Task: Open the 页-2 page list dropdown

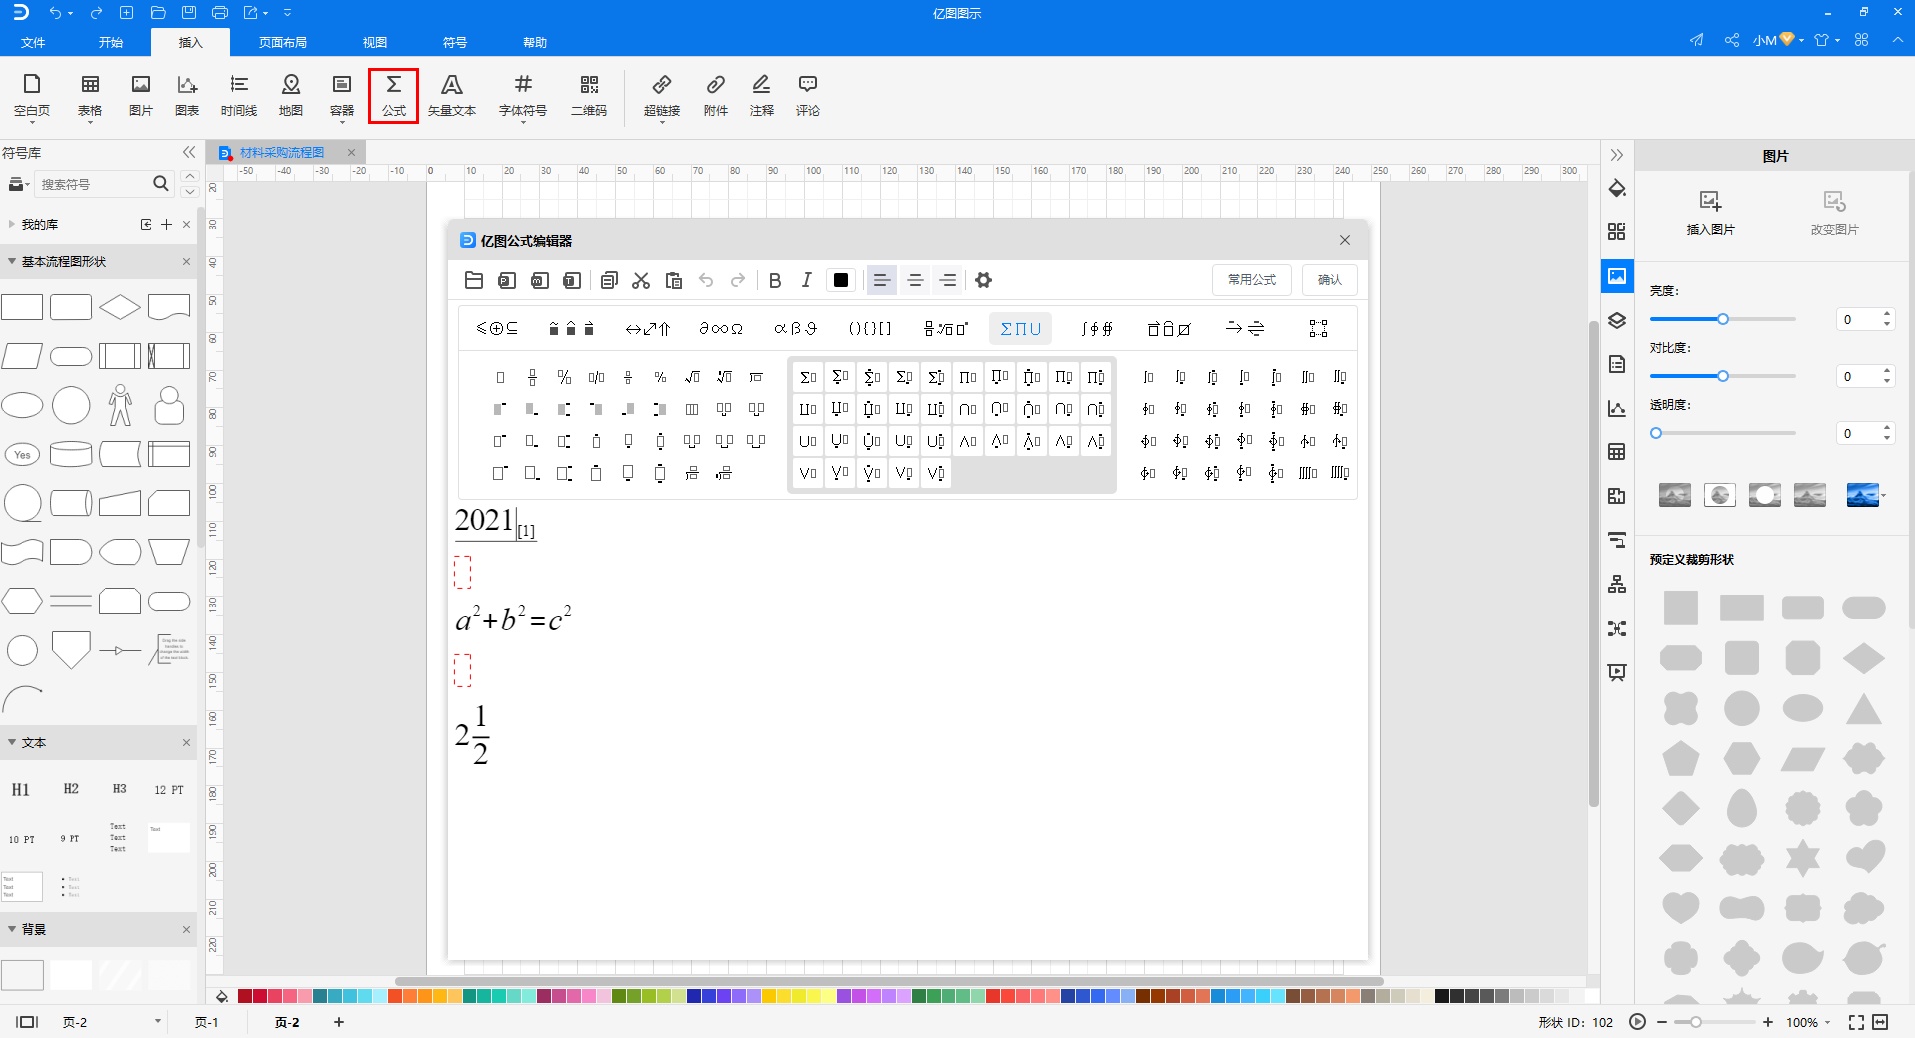Action: [x=158, y=1021]
